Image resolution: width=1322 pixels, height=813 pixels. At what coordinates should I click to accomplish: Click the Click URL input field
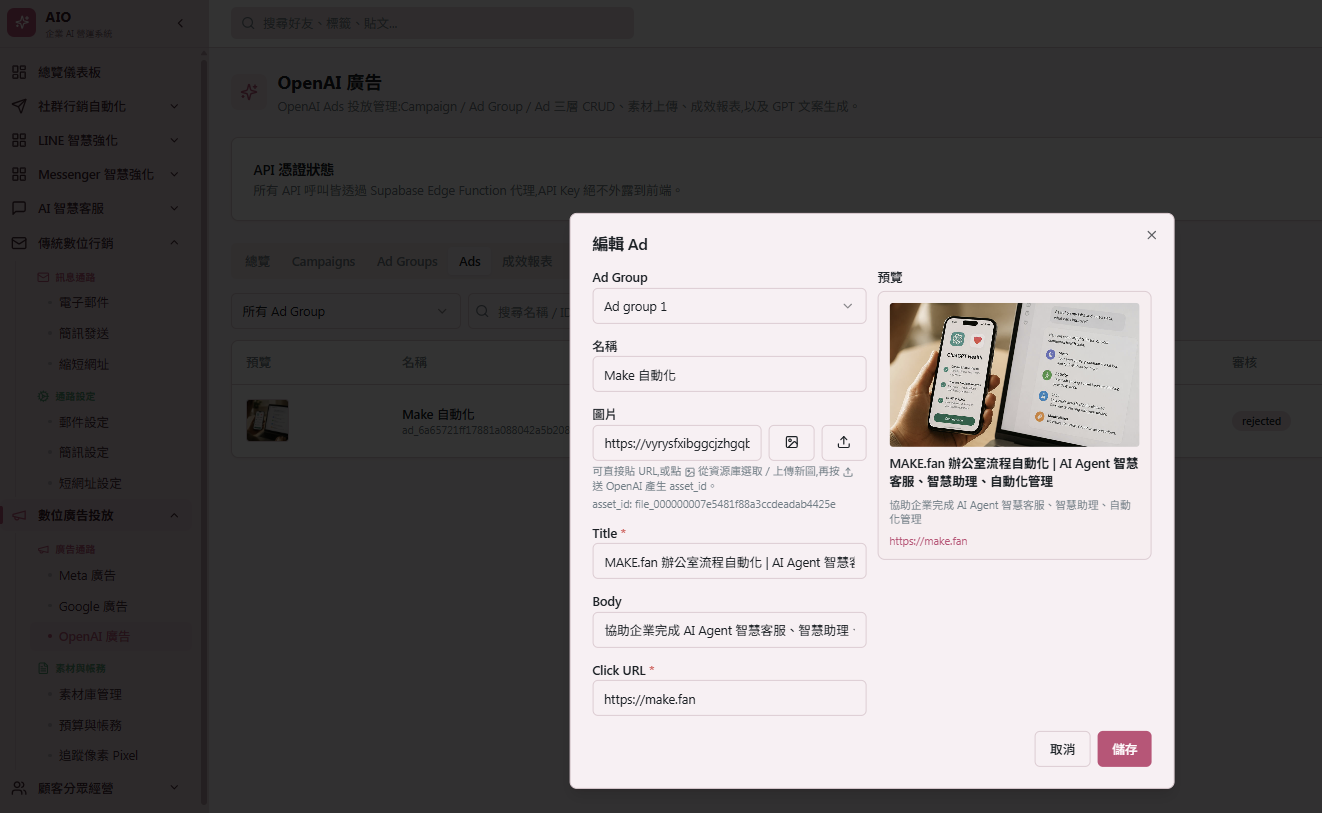click(x=729, y=698)
